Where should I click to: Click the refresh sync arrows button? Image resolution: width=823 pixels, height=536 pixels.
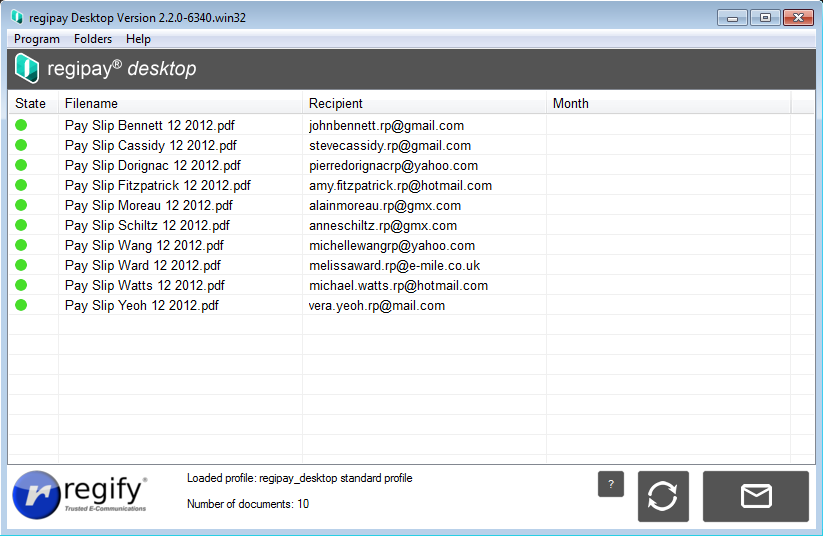tap(663, 496)
